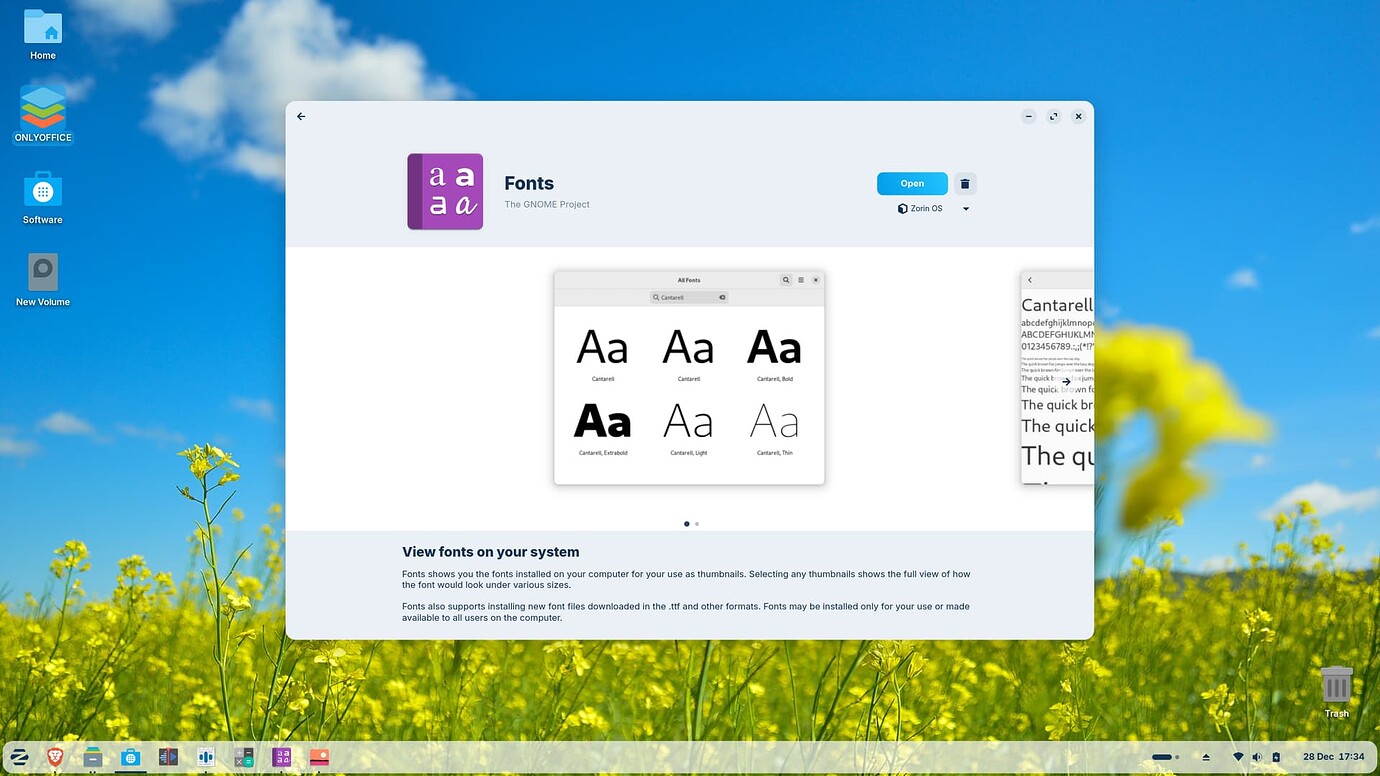Open the Zorin menu in the taskbar

[20, 757]
